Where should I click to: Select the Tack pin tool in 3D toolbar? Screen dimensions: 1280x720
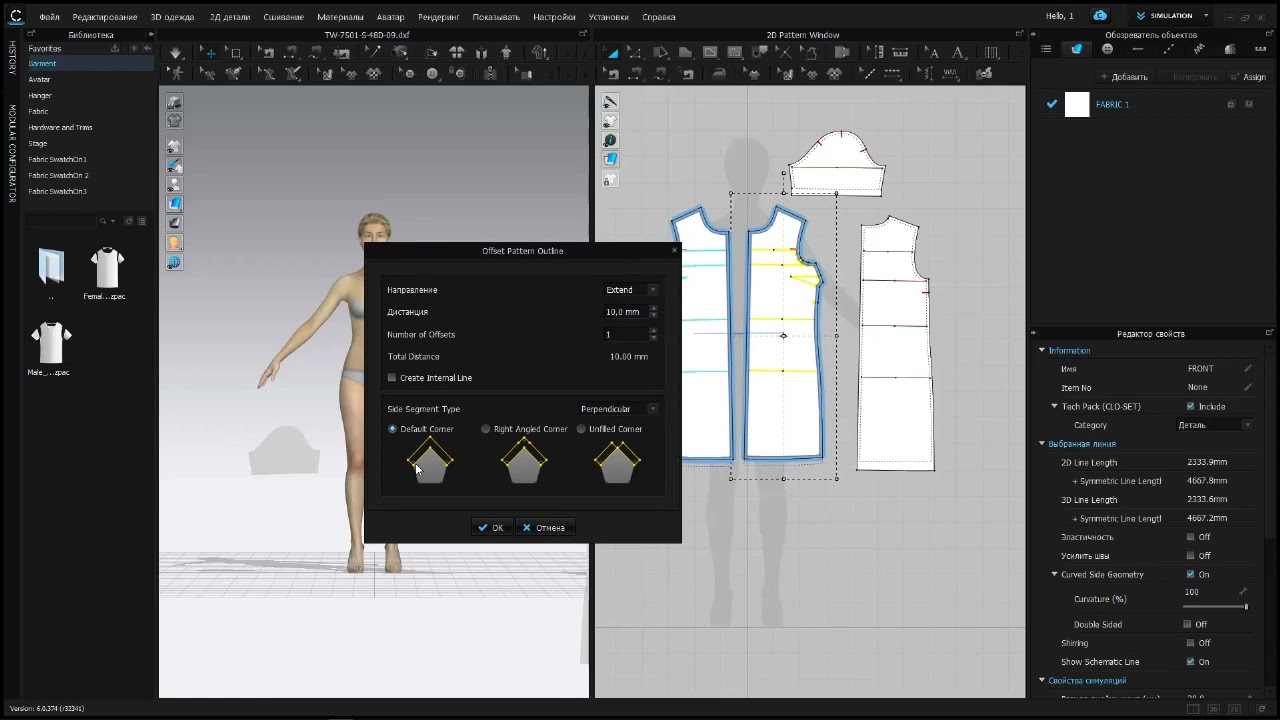375,53
